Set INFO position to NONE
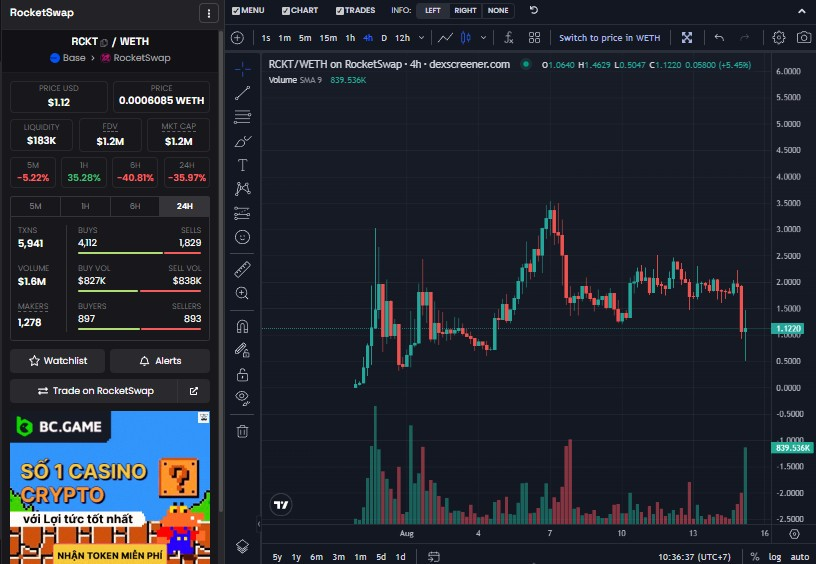Screen dimensions: 816x564 click(x=498, y=10)
